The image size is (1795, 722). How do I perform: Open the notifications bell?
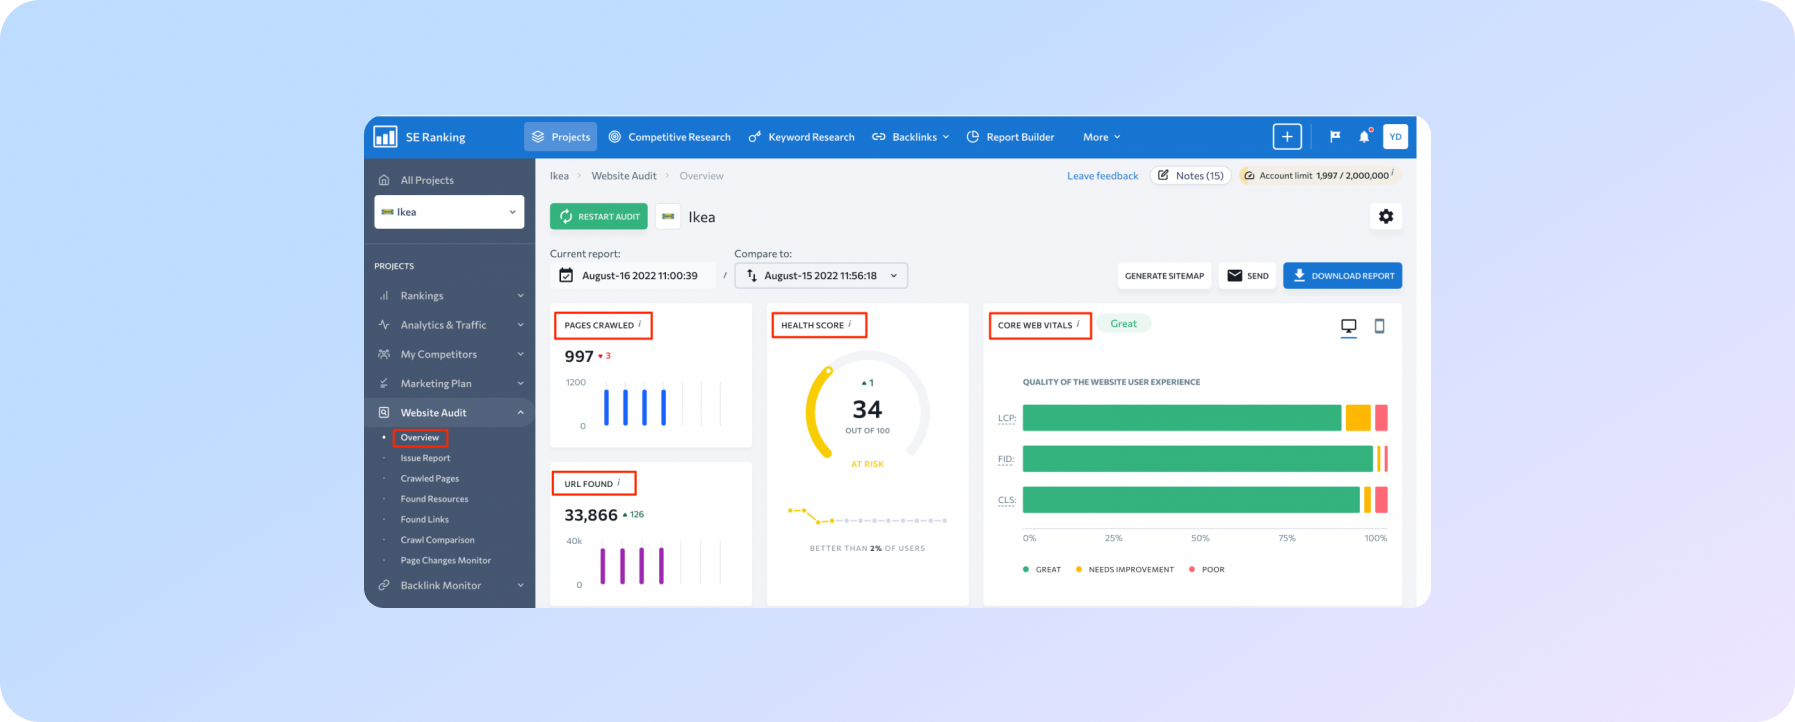tap(1364, 137)
